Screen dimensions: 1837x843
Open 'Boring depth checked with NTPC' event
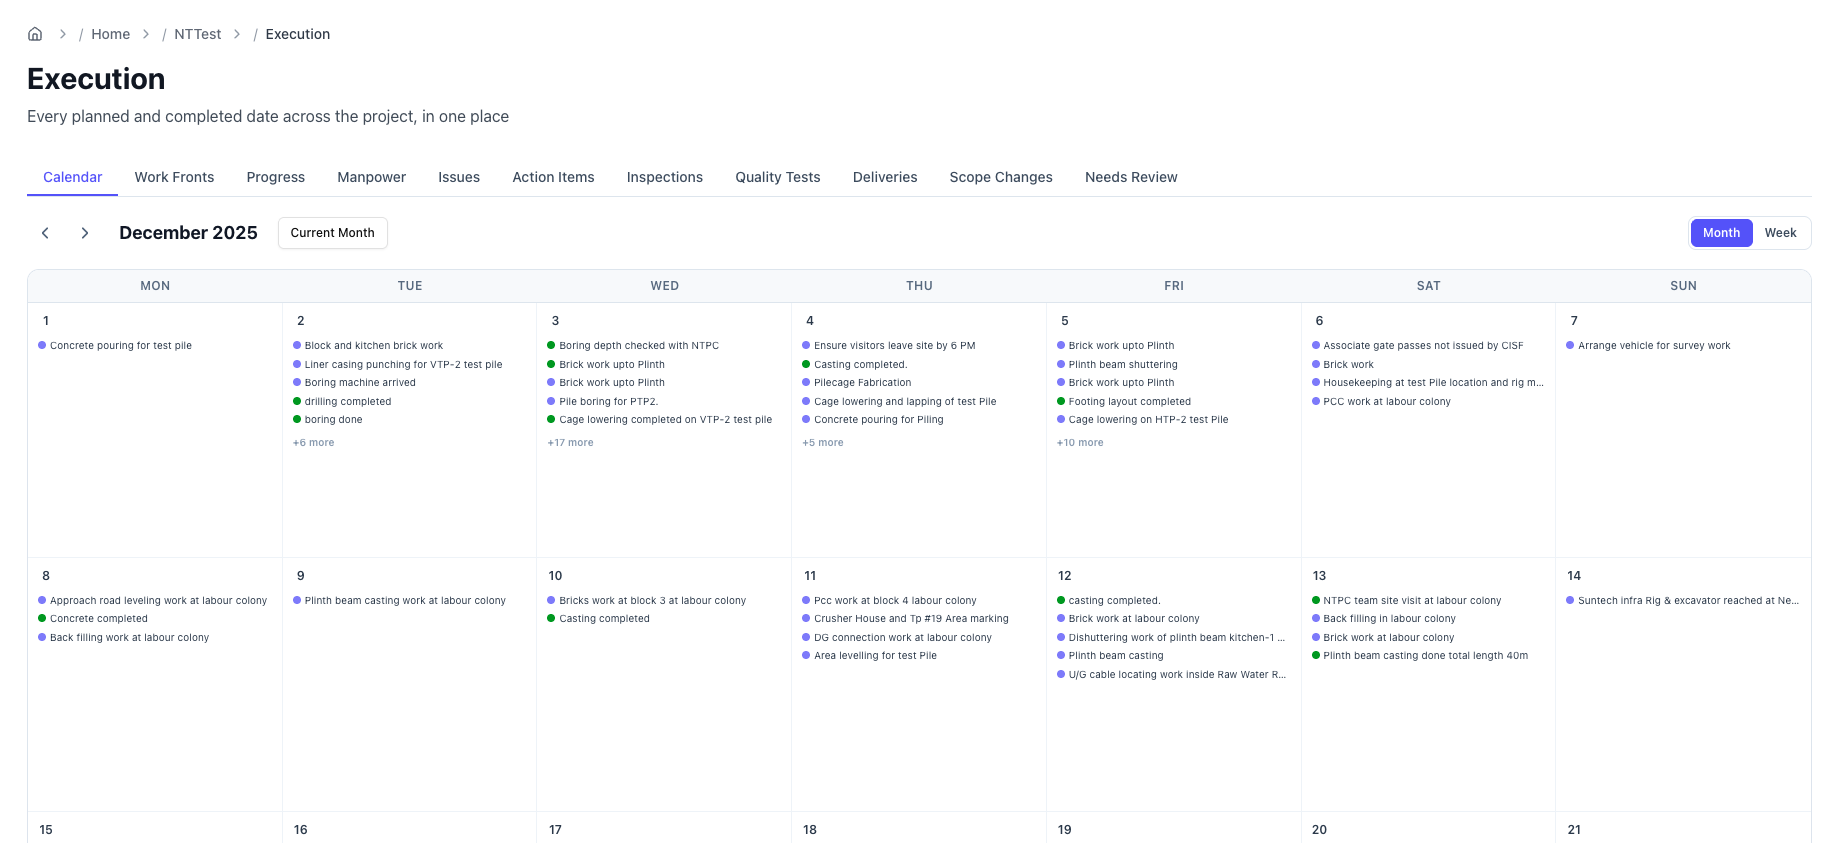(633, 346)
